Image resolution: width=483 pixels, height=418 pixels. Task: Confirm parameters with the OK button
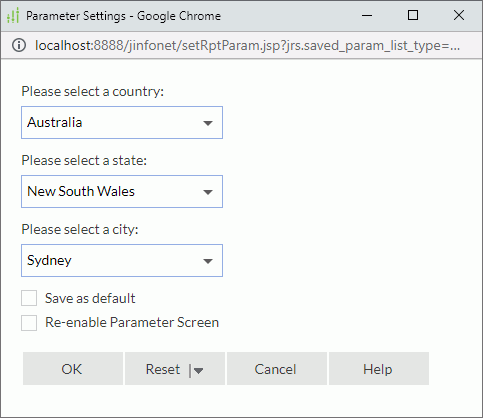click(73, 369)
